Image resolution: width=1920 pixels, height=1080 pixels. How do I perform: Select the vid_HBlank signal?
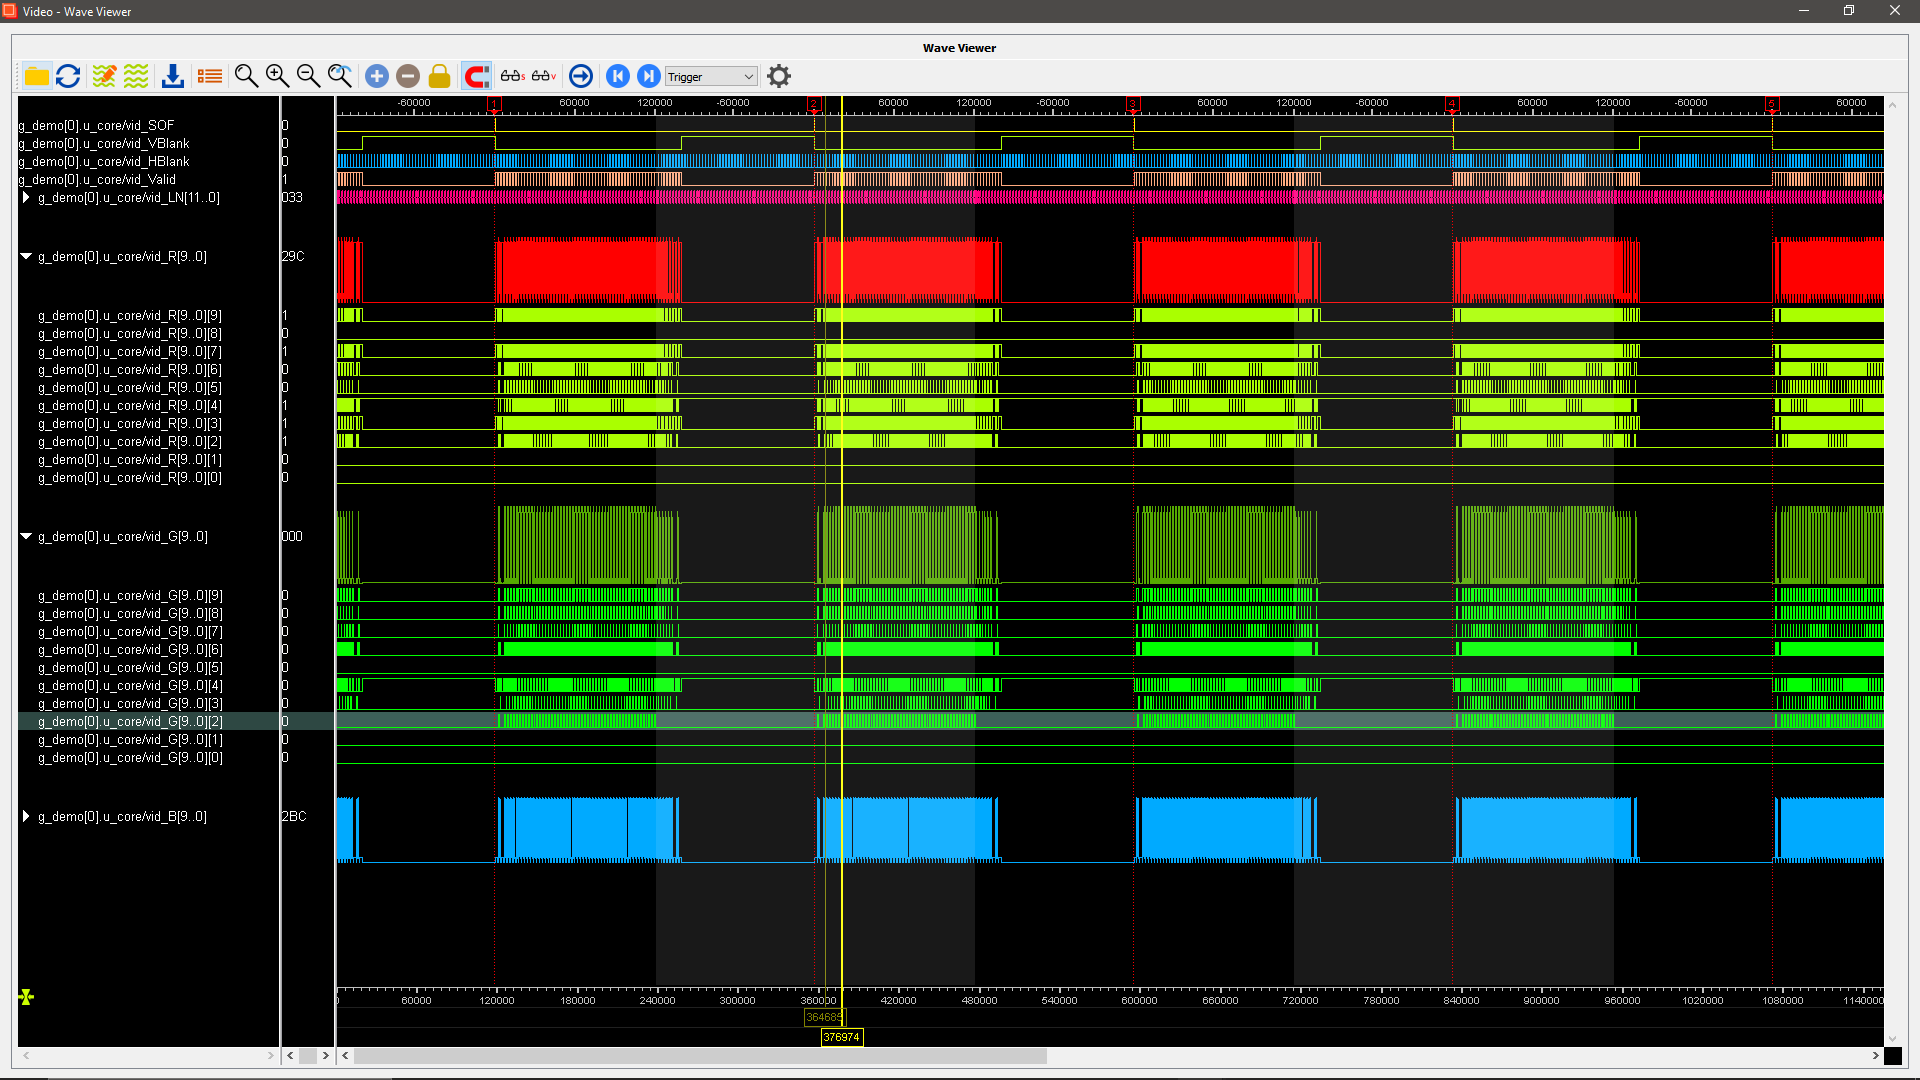coord(104,162)
